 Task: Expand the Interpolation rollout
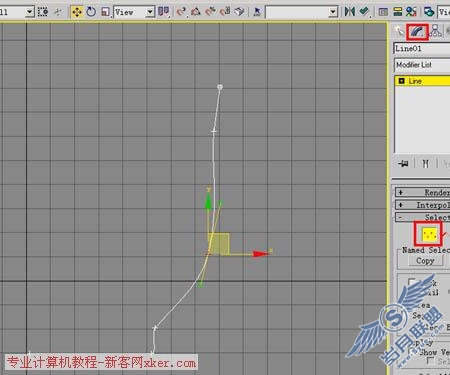pos(423,205)
